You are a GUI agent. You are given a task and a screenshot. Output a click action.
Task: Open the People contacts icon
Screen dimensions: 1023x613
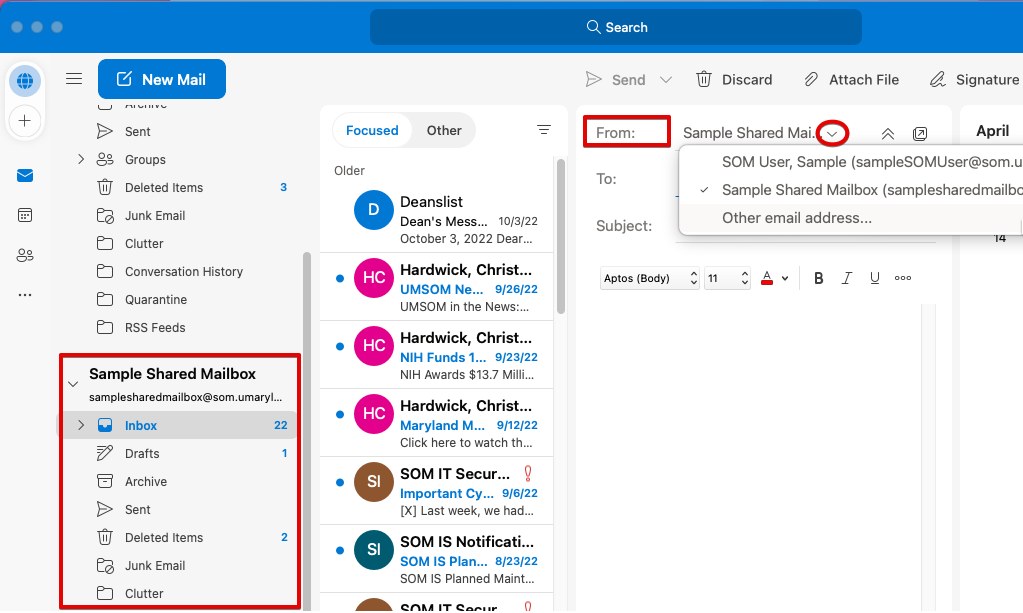coord(25,255)
